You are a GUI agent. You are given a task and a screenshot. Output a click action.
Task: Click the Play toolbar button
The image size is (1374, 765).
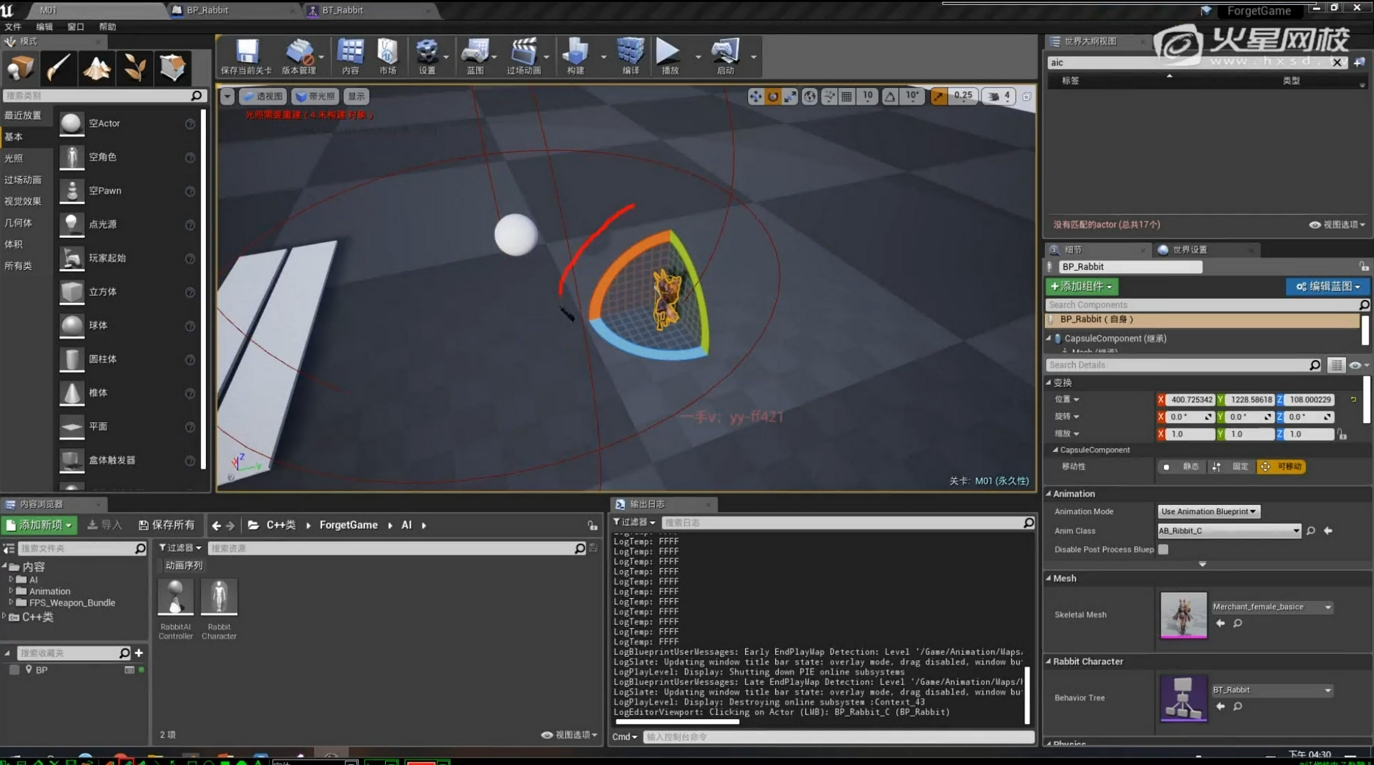coord(669,56)
